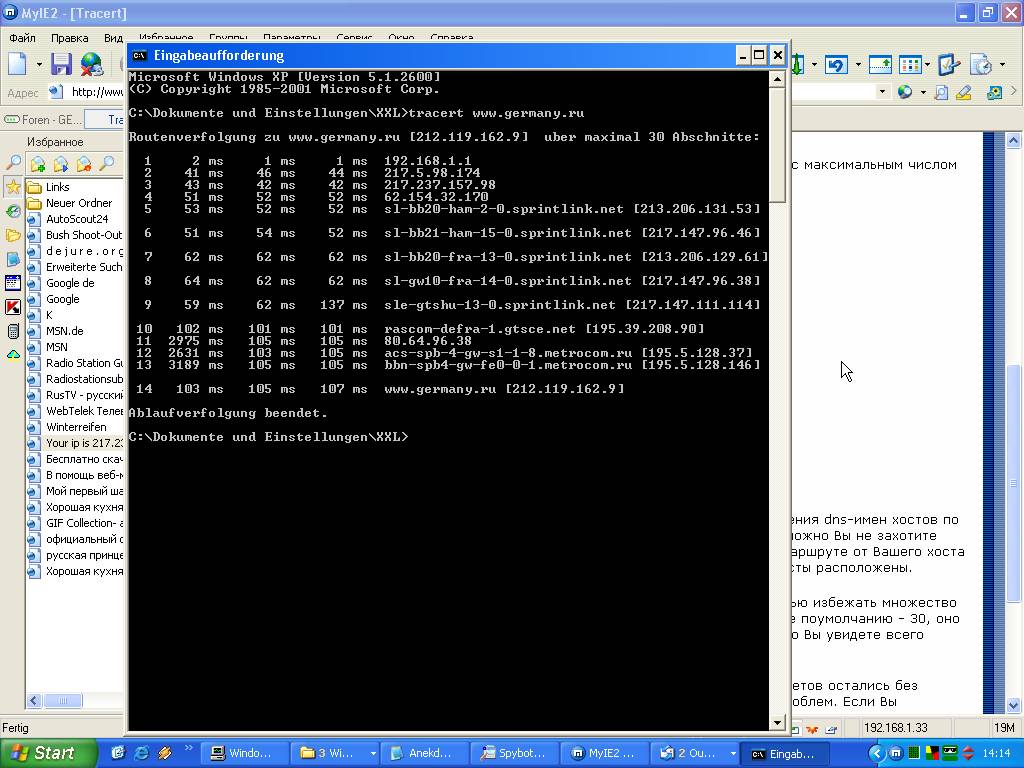Image resolution: width=1024 pixels, height=768 pixels.
Task: Open the AutoScout24 favorite
Action: pyautogui.click(x=77, y=219)
